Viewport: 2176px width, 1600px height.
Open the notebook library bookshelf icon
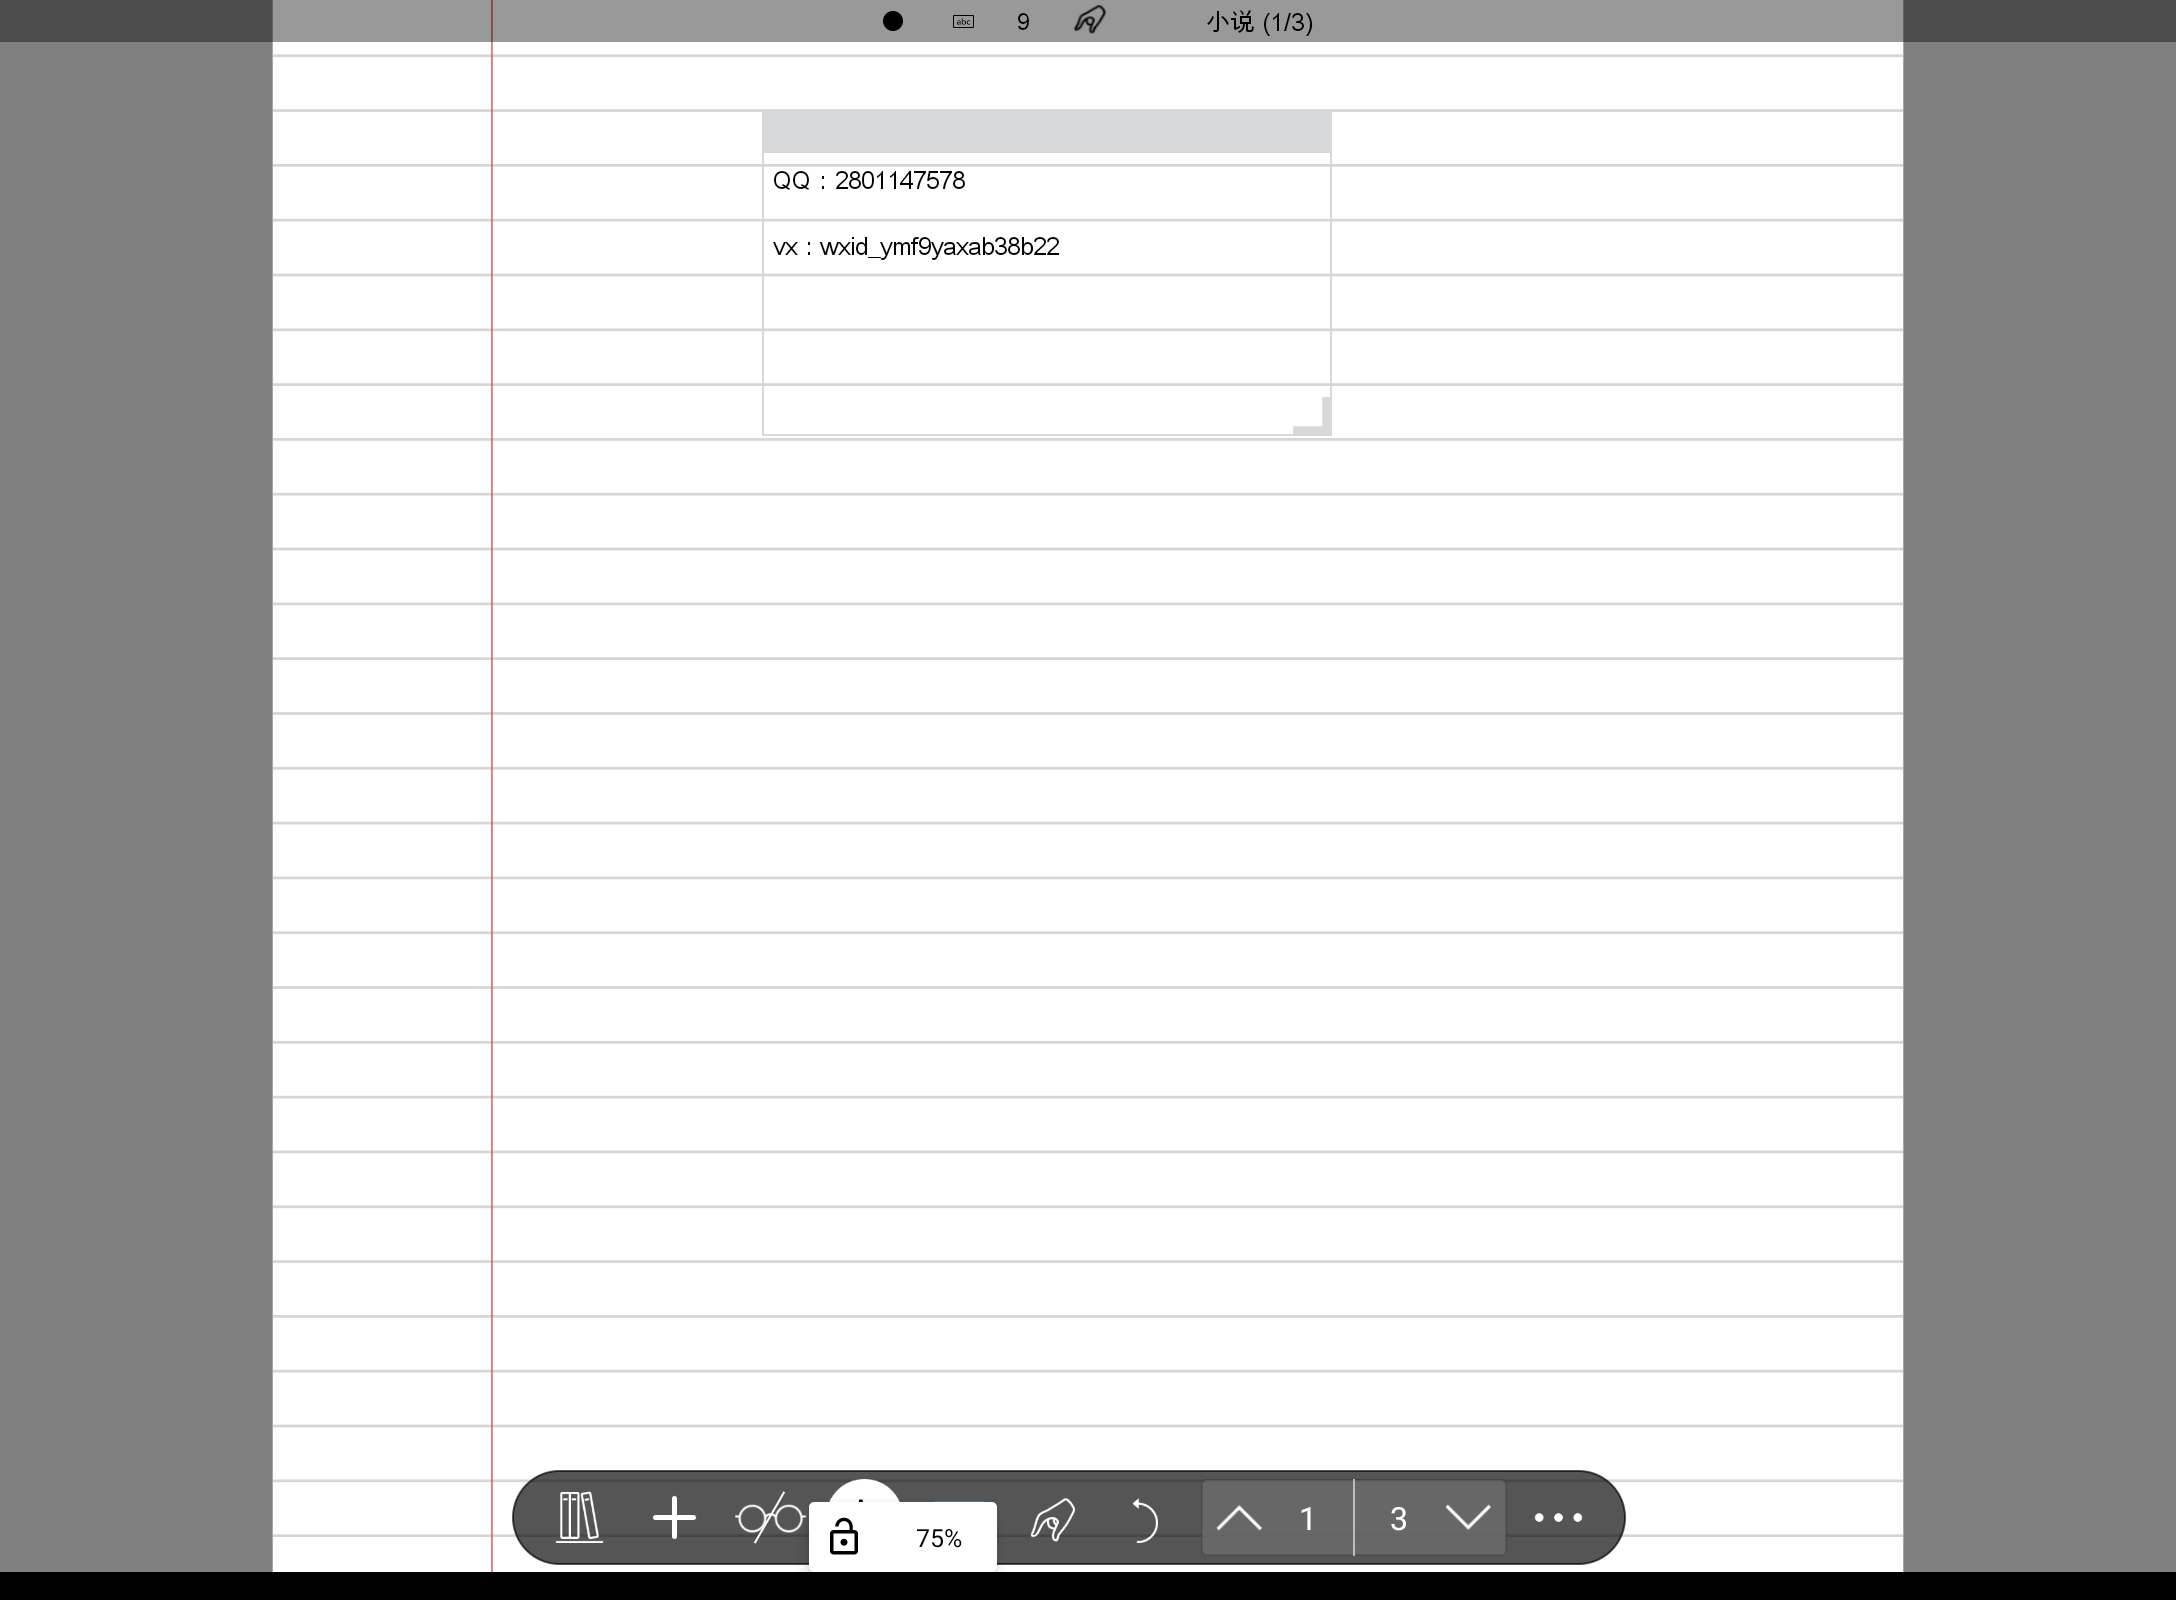[x=579, y=1517]
